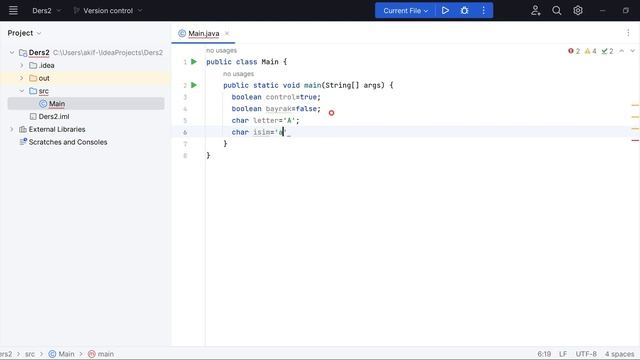640x360 pixels.
Task: Place cursor on 'boolean bayrak=false;' line
Action: [276, 109]
